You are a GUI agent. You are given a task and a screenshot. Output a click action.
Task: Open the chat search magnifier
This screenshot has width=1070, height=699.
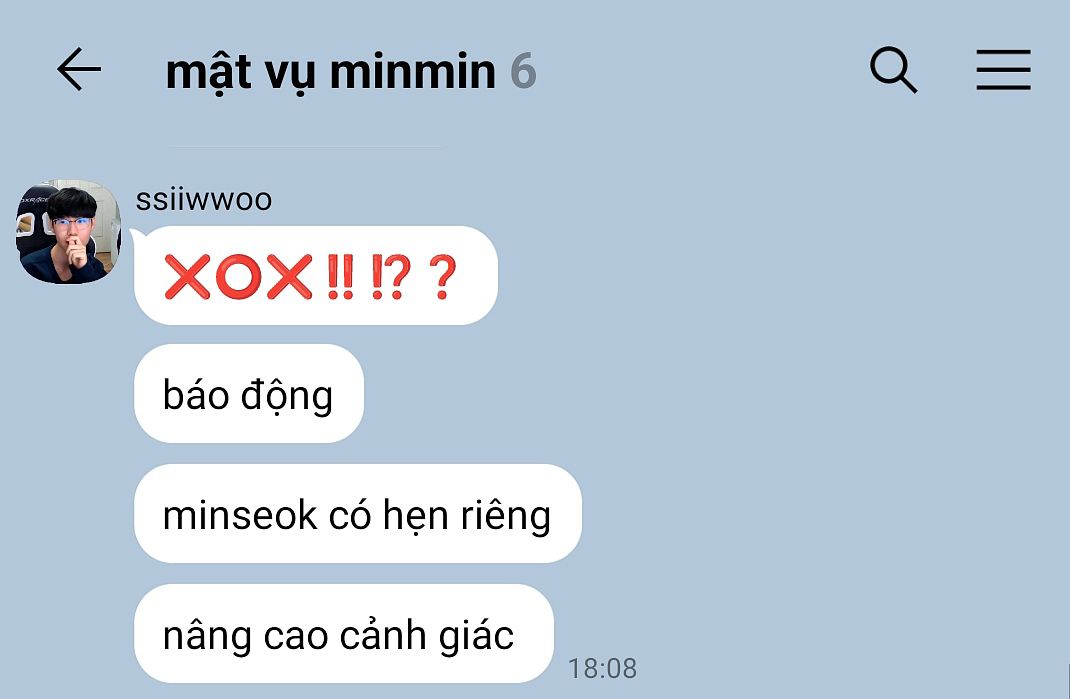pyautogui.click(x=893, y=70)
